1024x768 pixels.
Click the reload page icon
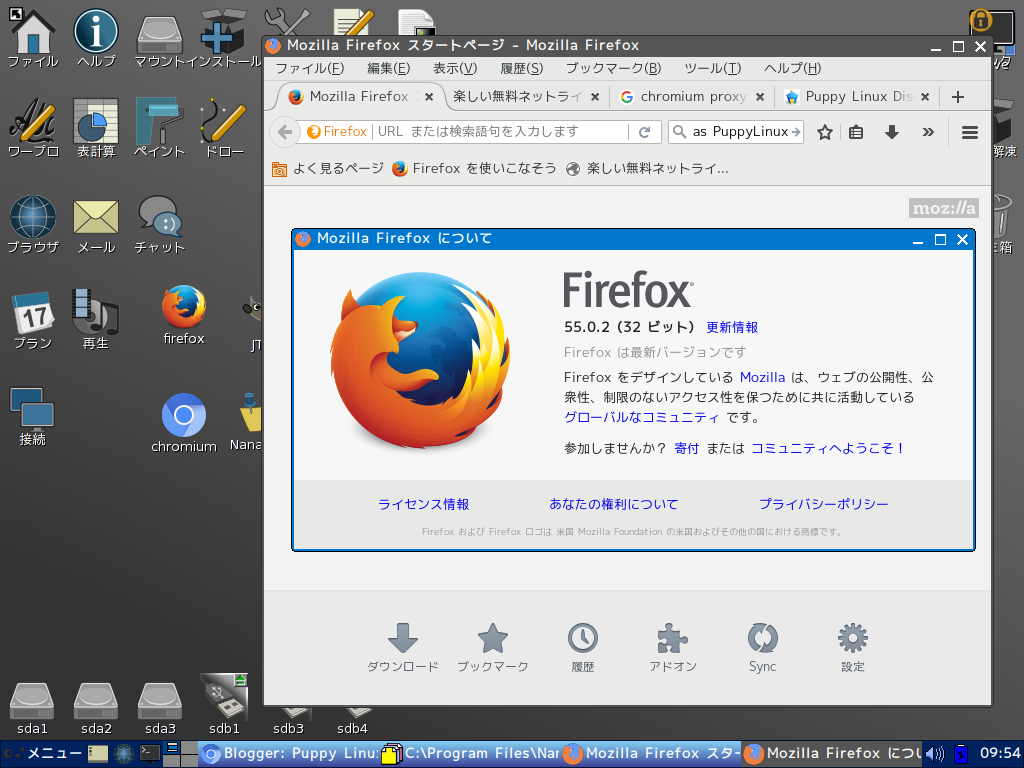click(x=645, y=132)
